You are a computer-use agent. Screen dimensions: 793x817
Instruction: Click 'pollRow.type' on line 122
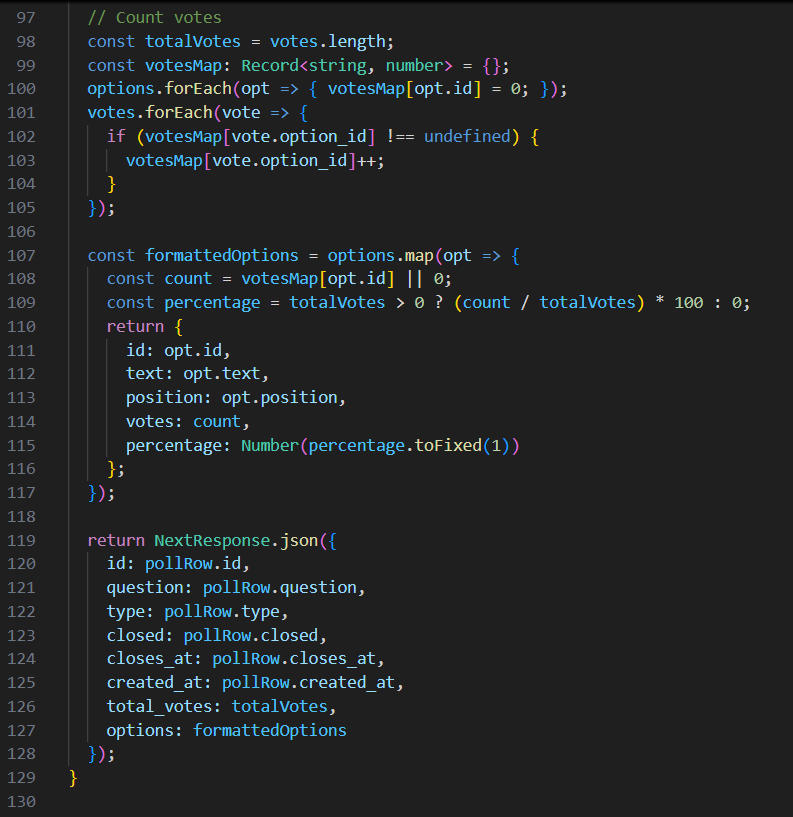[222, 612]
